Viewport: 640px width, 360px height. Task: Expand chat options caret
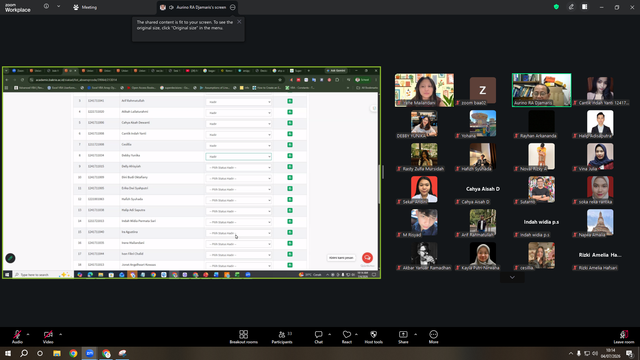pyautogui.click(x=329, y=334)
